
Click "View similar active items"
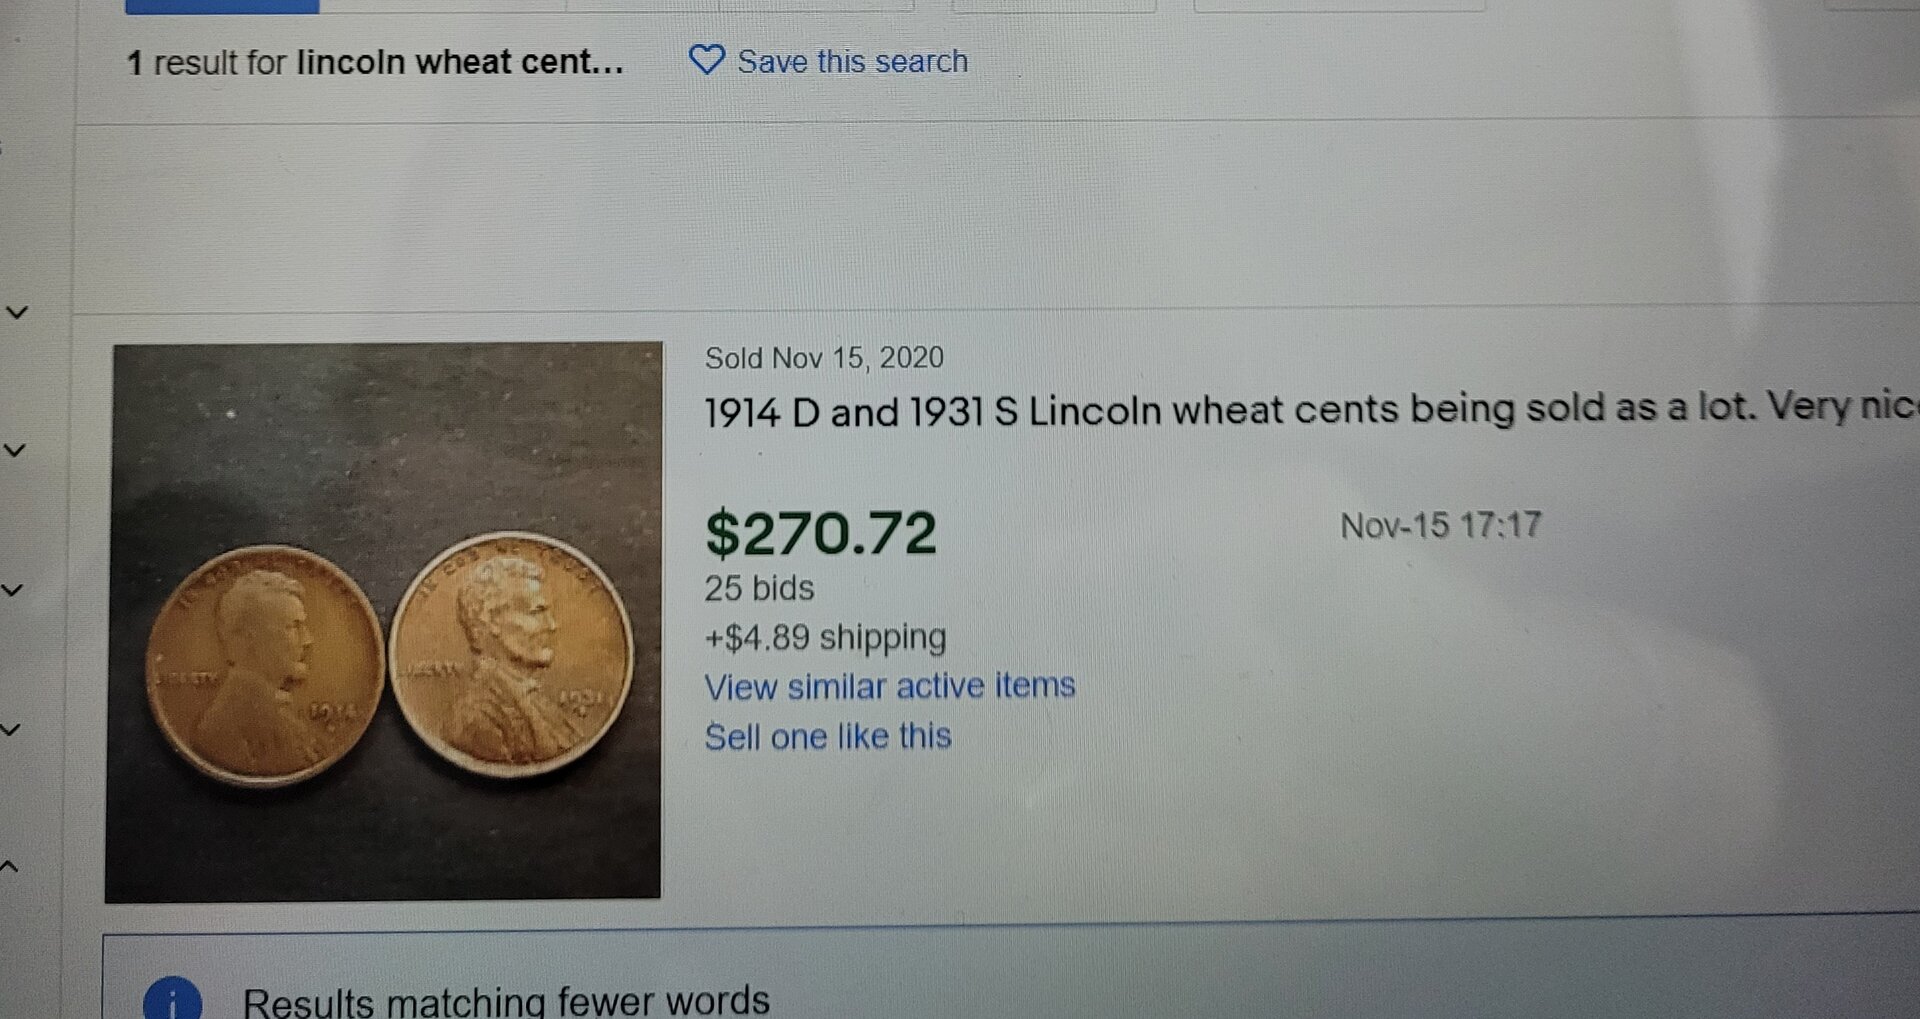[889, 686]
